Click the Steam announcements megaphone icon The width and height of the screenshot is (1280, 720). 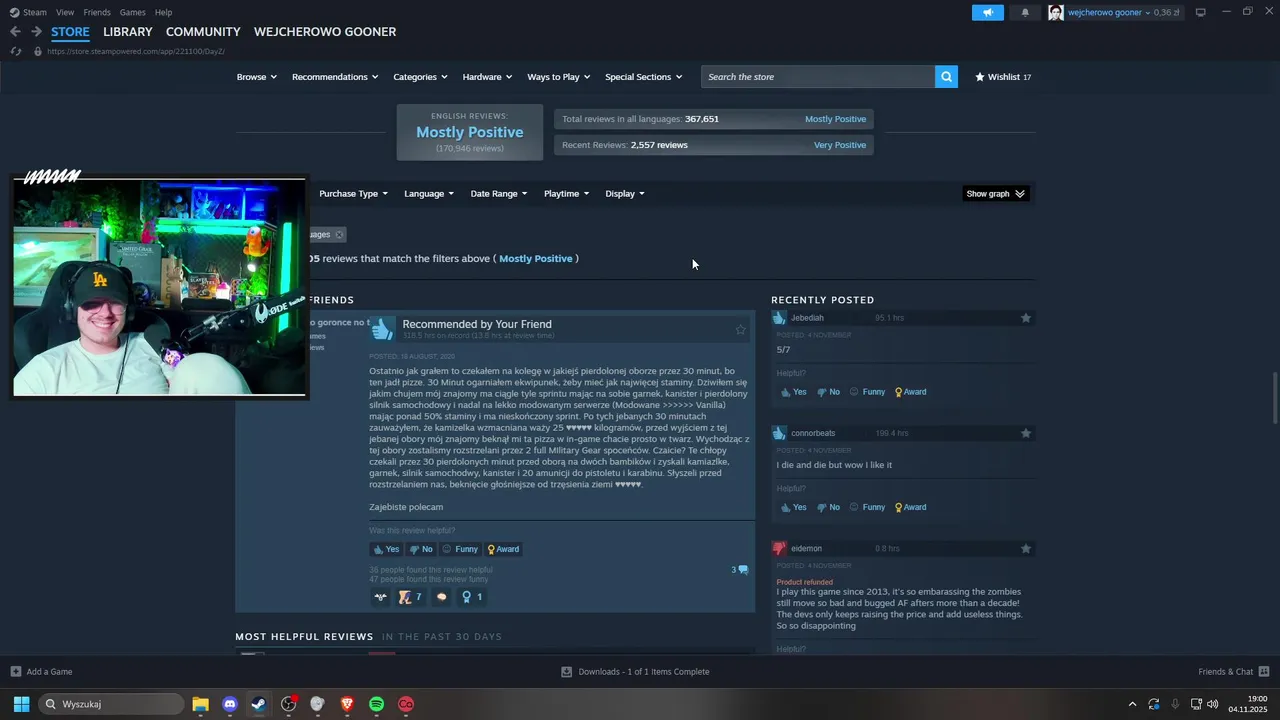pyautogui.click(x=987, y=12)
